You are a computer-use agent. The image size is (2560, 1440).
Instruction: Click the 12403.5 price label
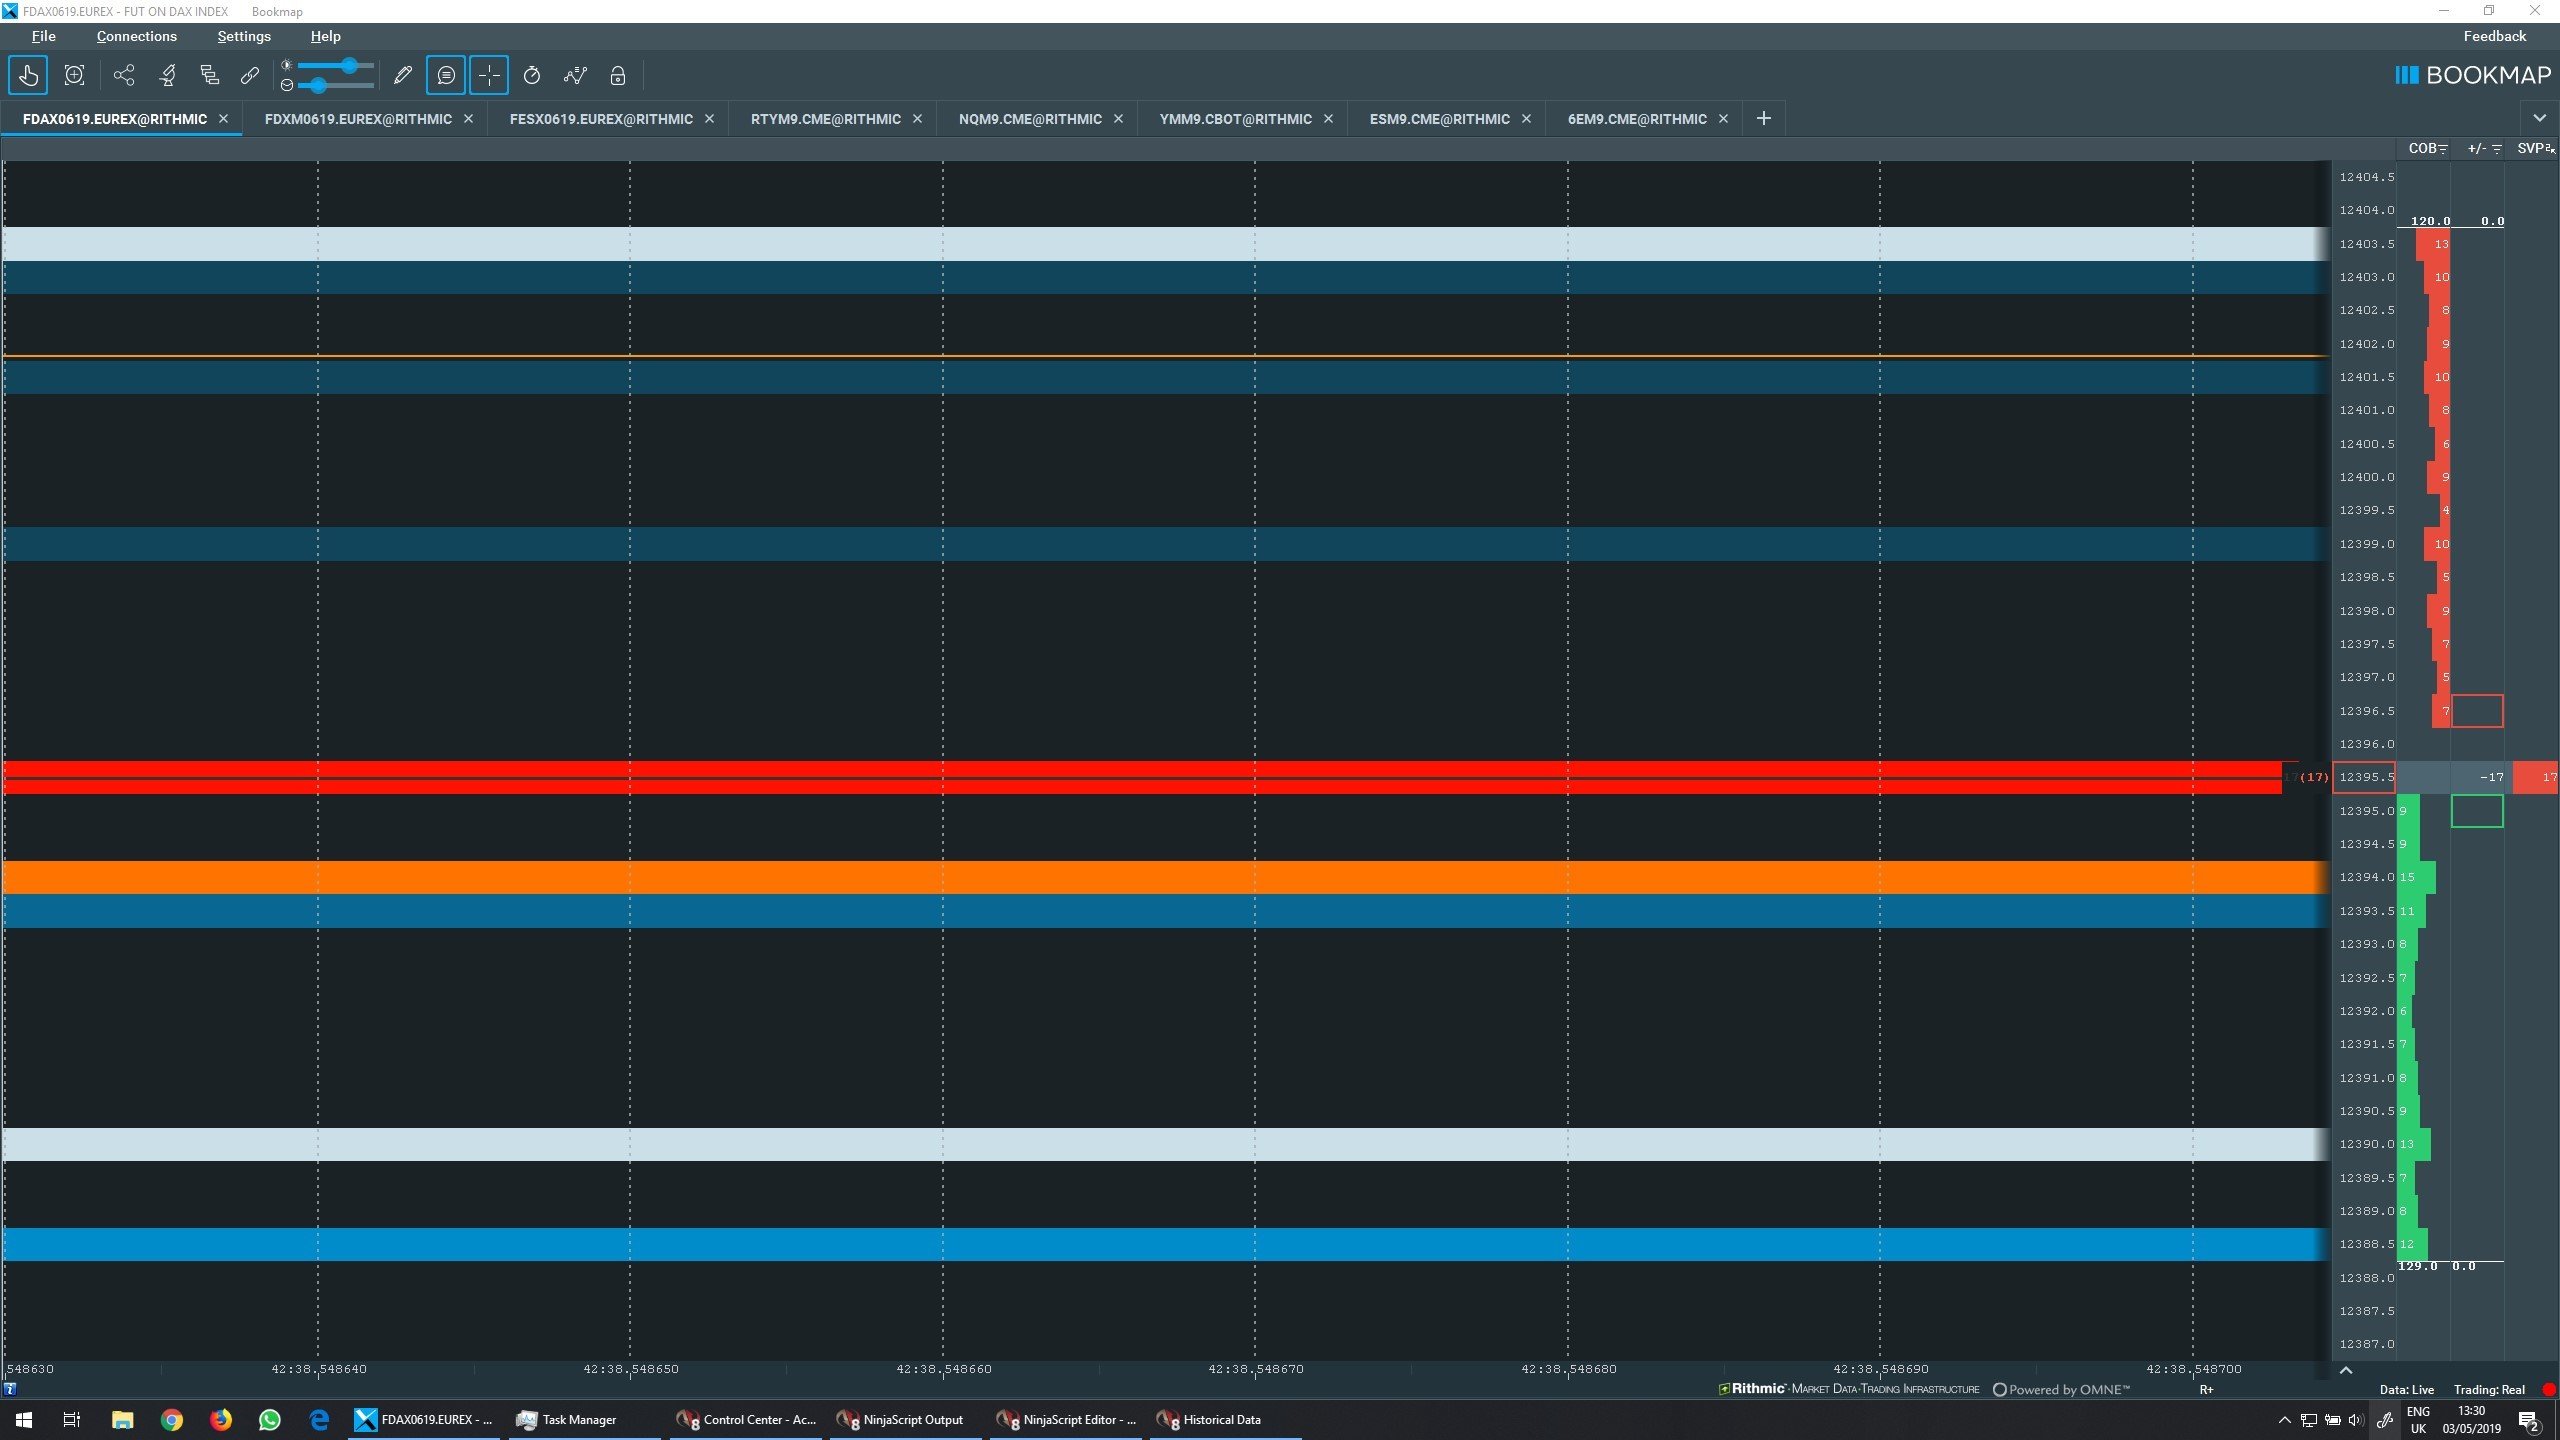[x=2367, y=244]
